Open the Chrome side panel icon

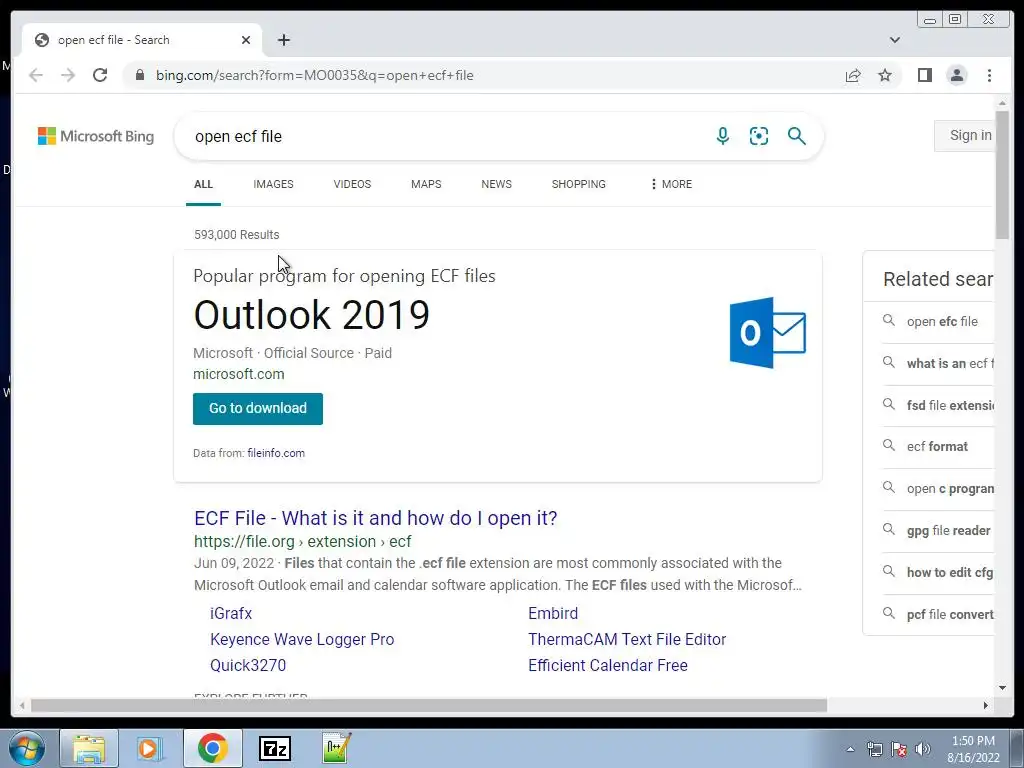coord(925,75)
